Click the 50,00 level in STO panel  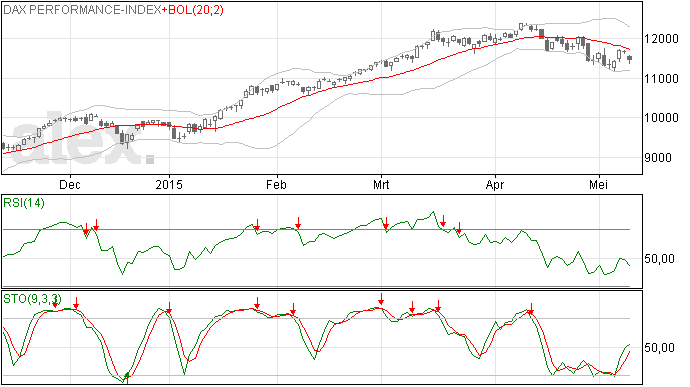pyautogui.click(x=660, y=348)
